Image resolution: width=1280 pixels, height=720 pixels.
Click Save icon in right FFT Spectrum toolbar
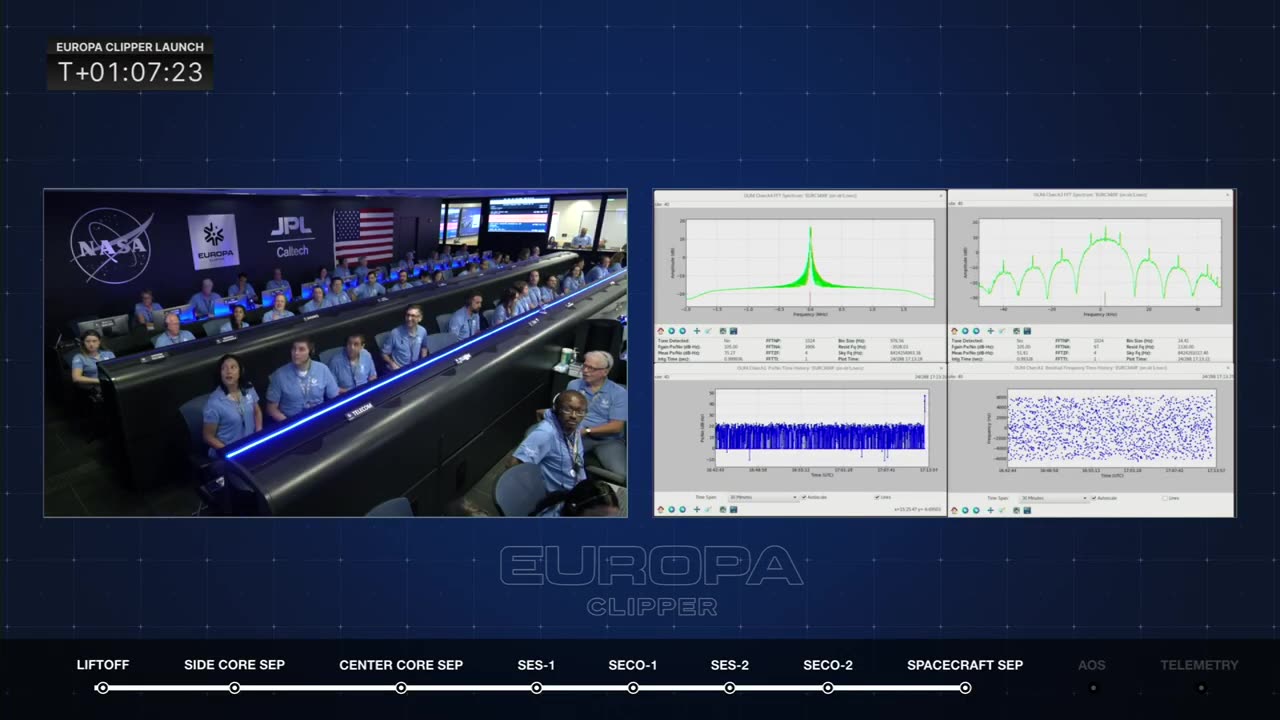(x=1027, y=331)
